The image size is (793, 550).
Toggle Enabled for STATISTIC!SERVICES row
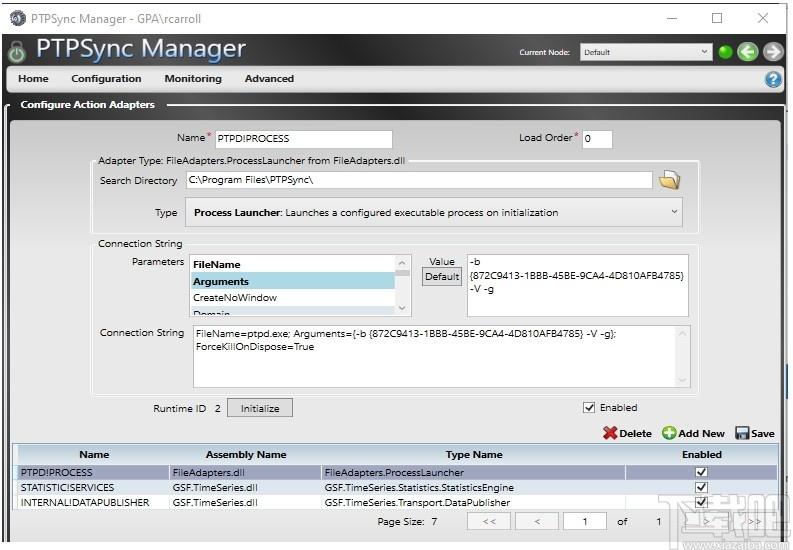[x=701, y=487]
